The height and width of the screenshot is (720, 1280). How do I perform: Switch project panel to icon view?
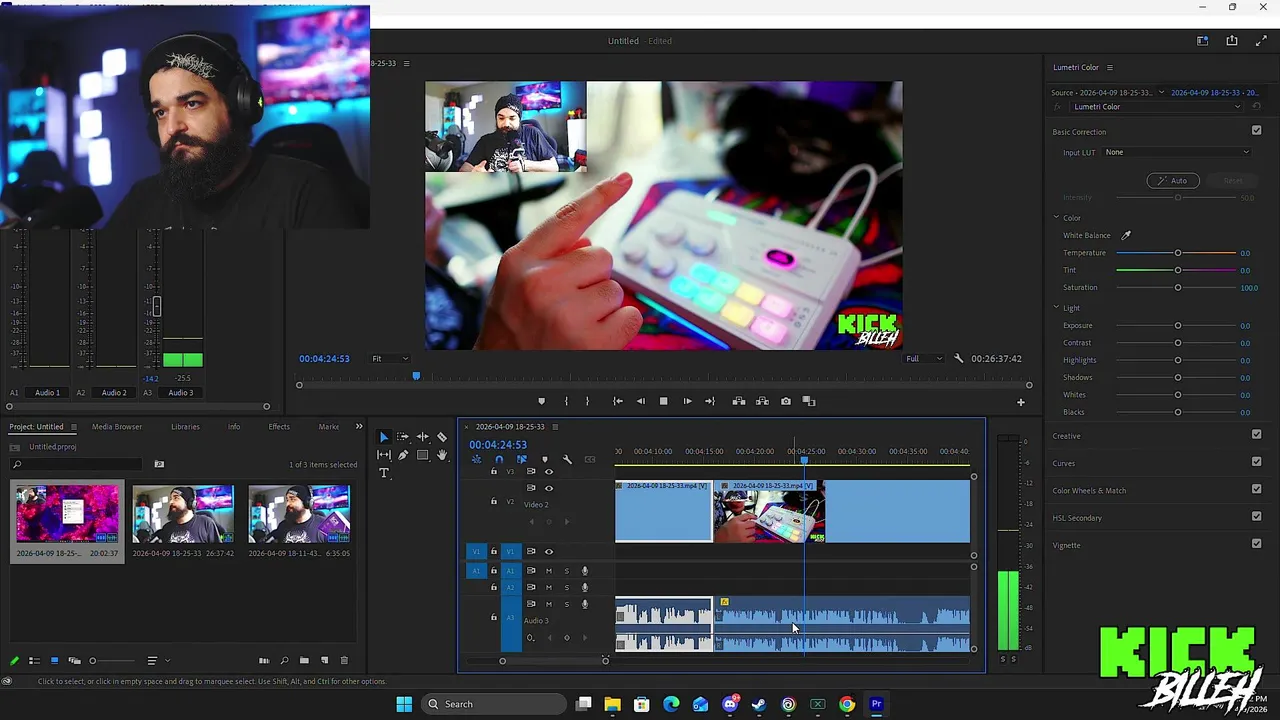[x=54, y=660]
